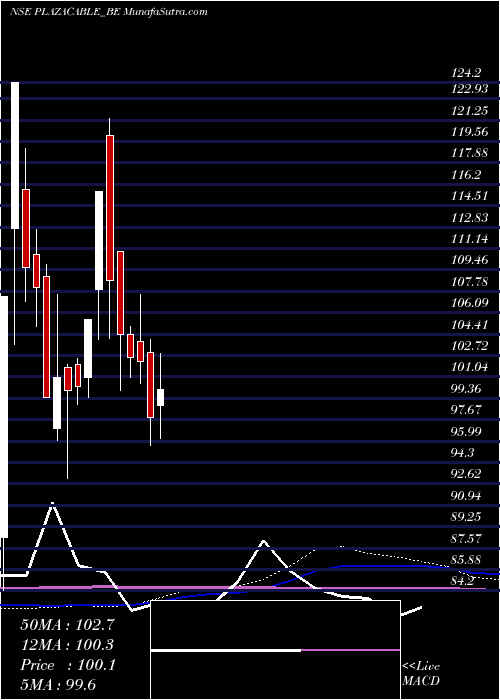Click the Price : 100.1 reading
The width and height of the screenshot is (500, 700).
pos(68,665)
